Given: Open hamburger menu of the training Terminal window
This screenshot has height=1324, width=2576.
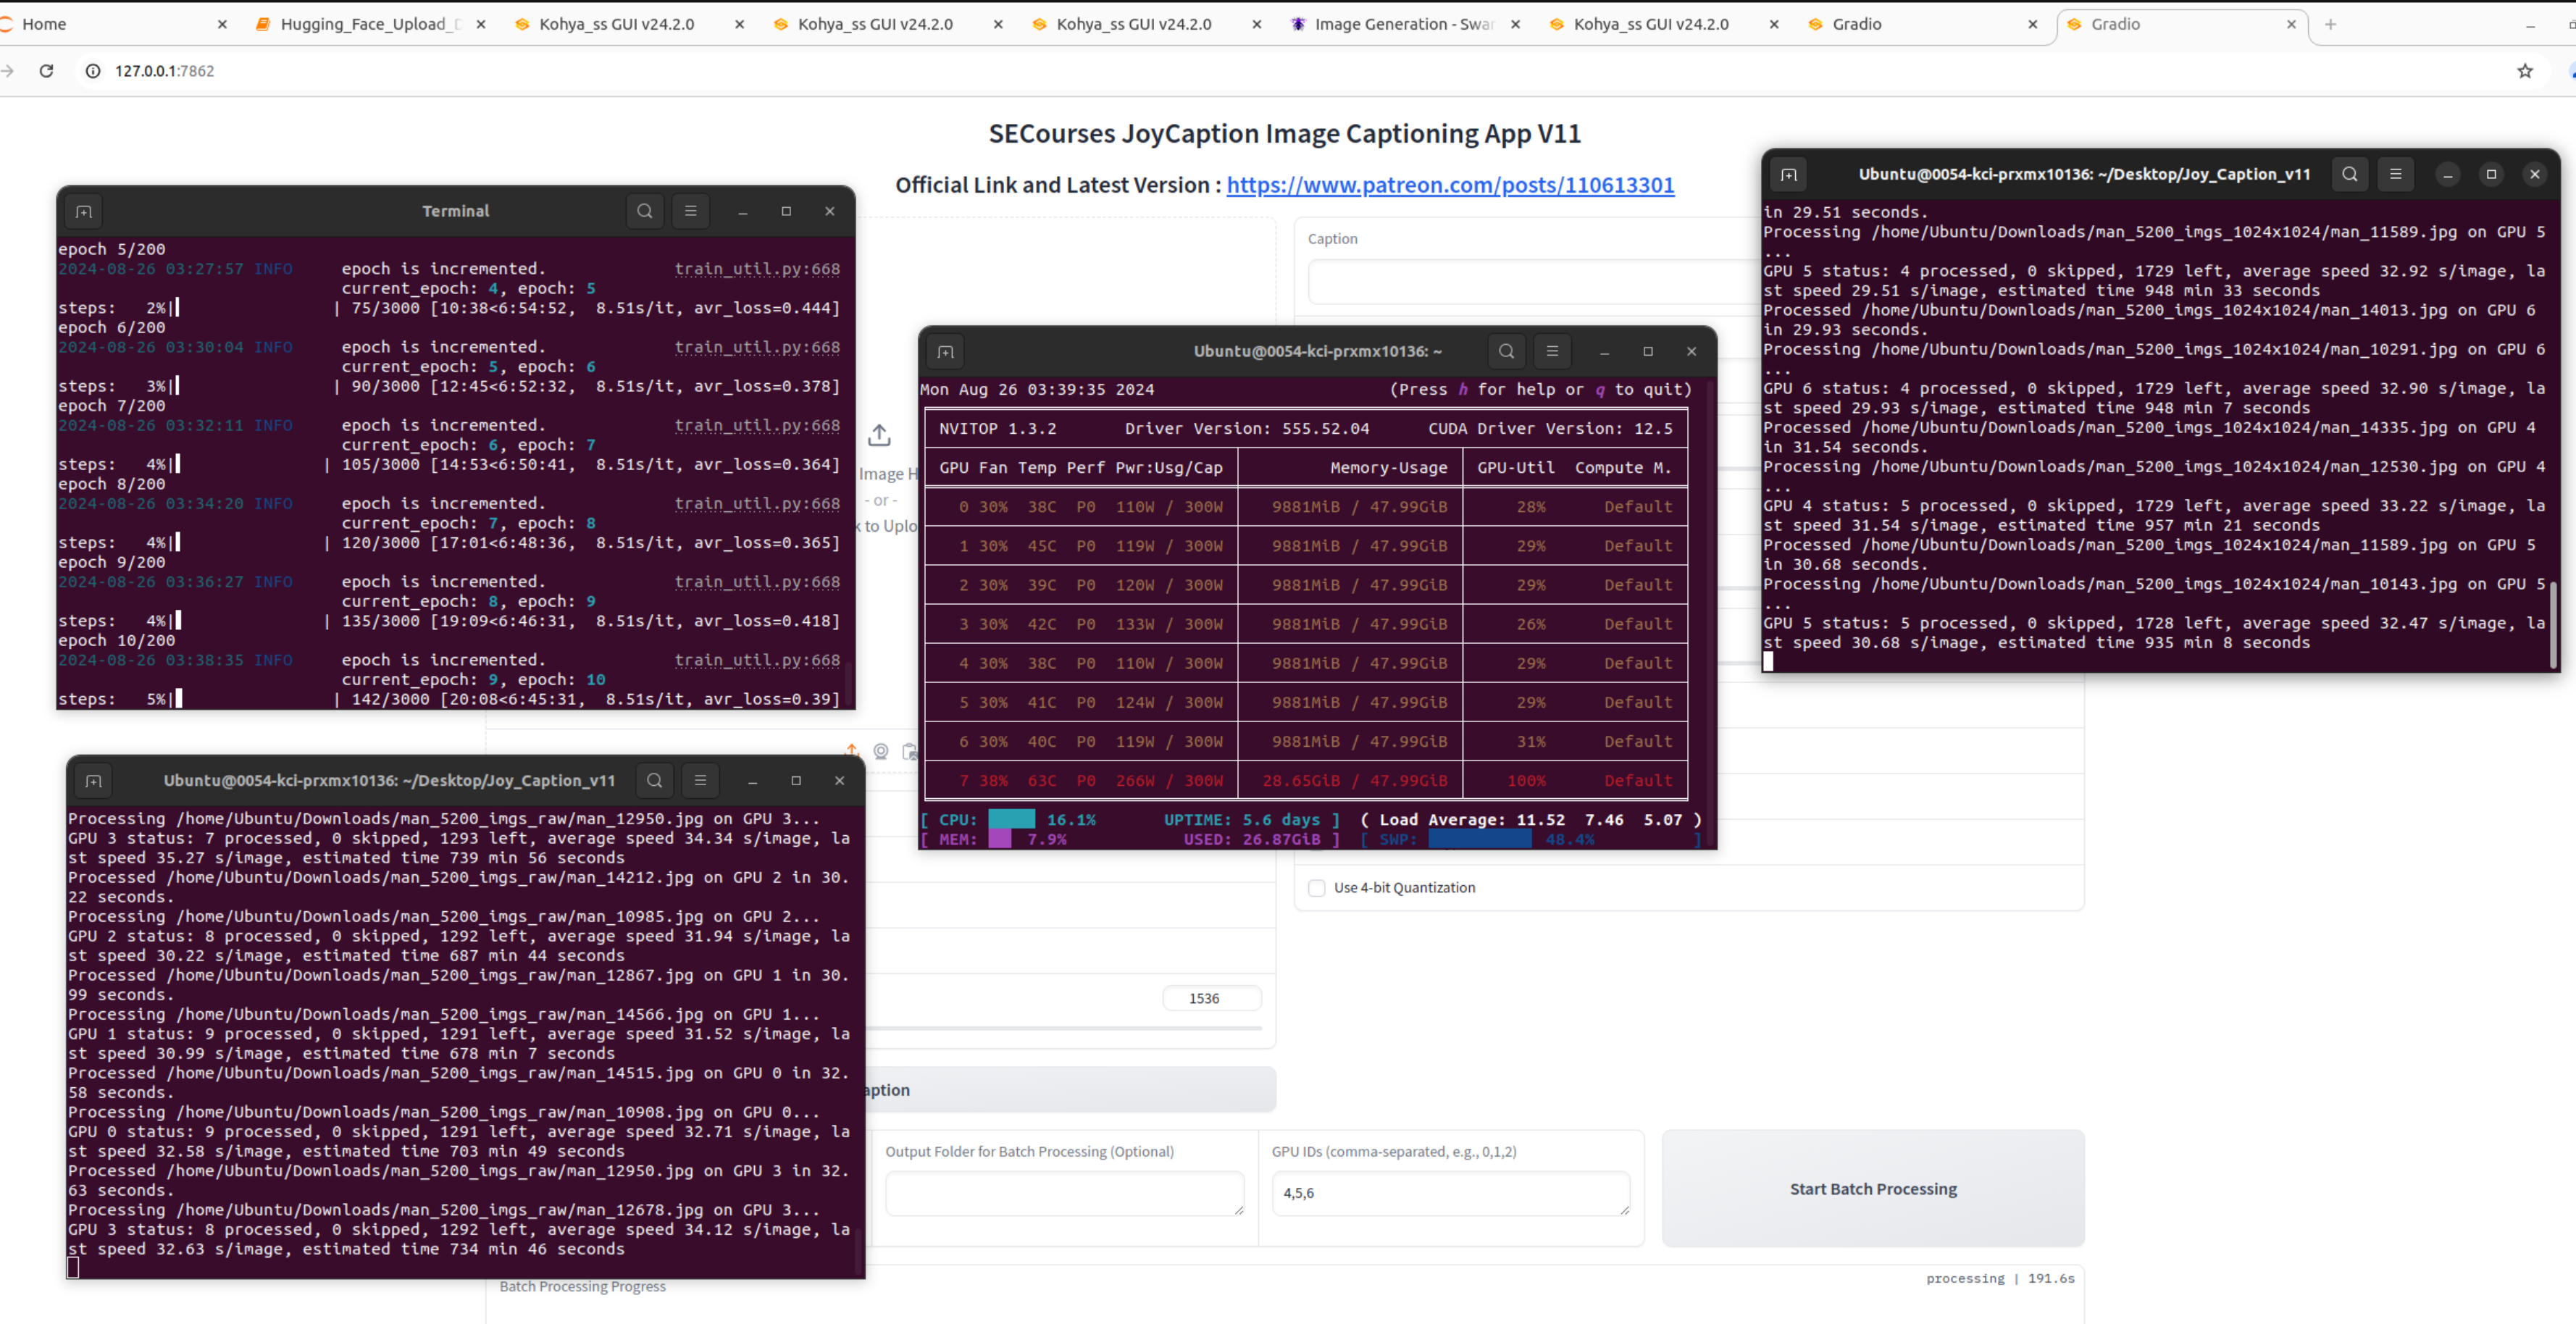Looking at the screenshot, I should click(690, 211).
